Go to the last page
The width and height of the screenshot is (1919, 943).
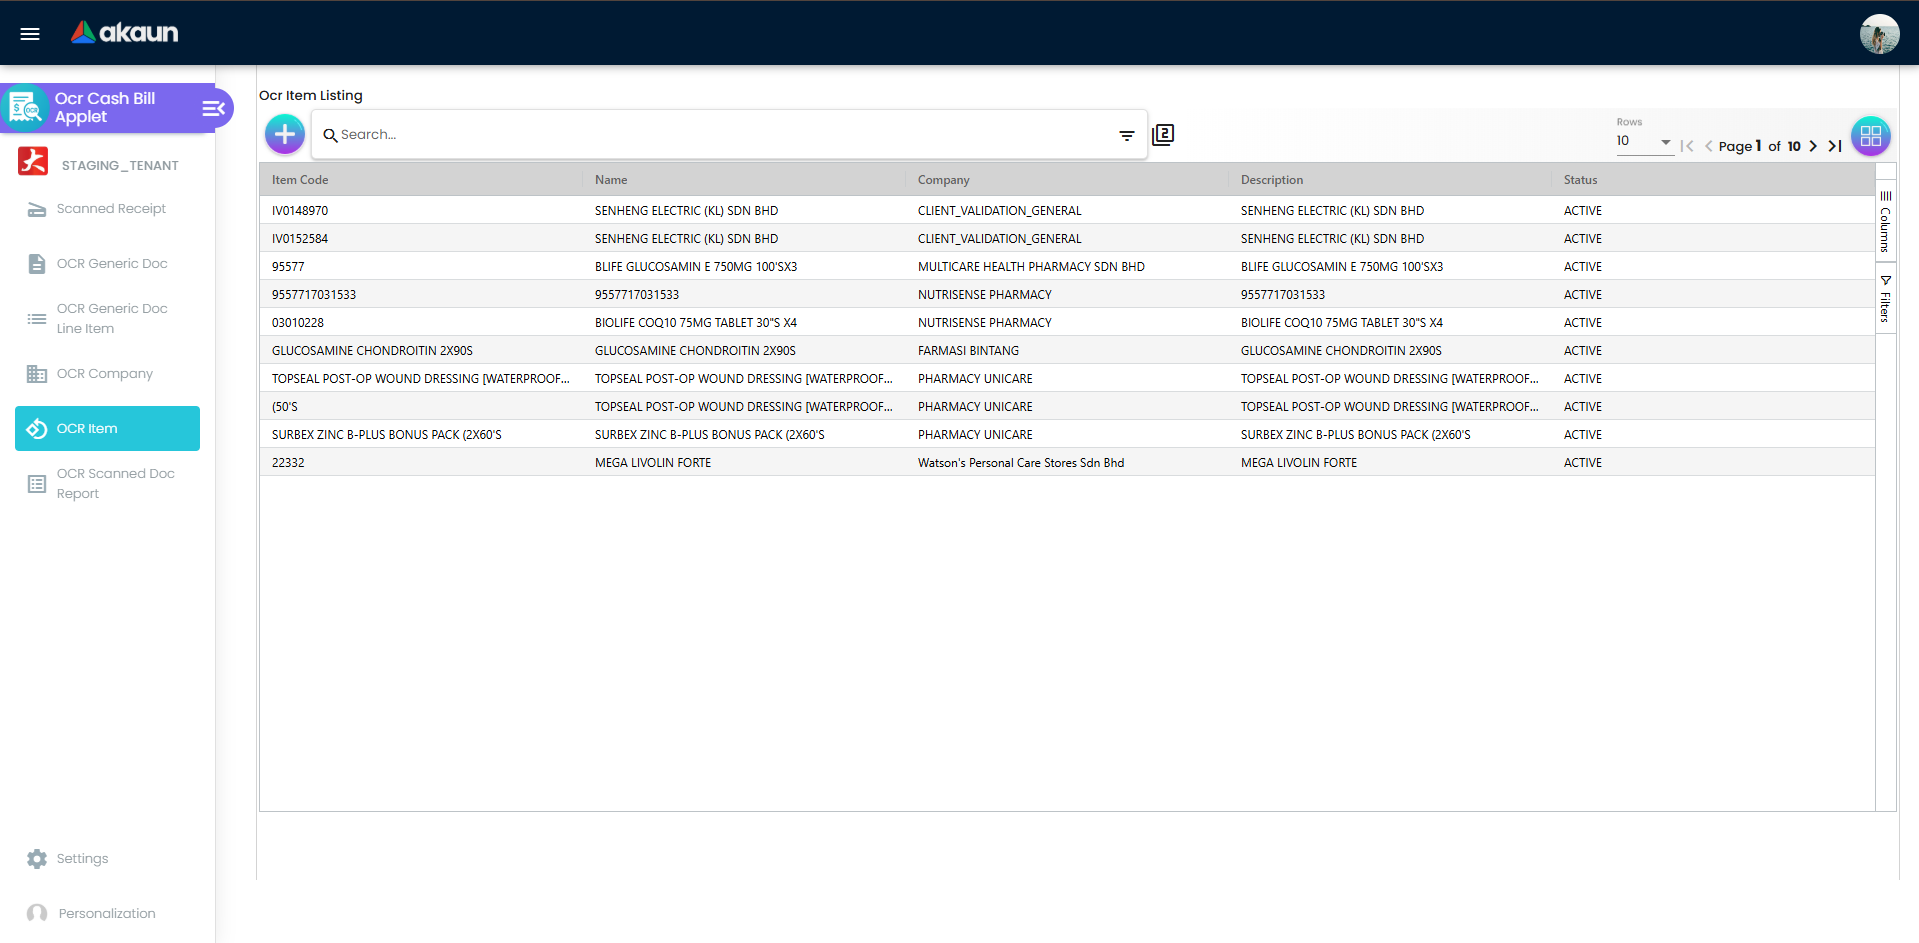(x=1835, y=146)
